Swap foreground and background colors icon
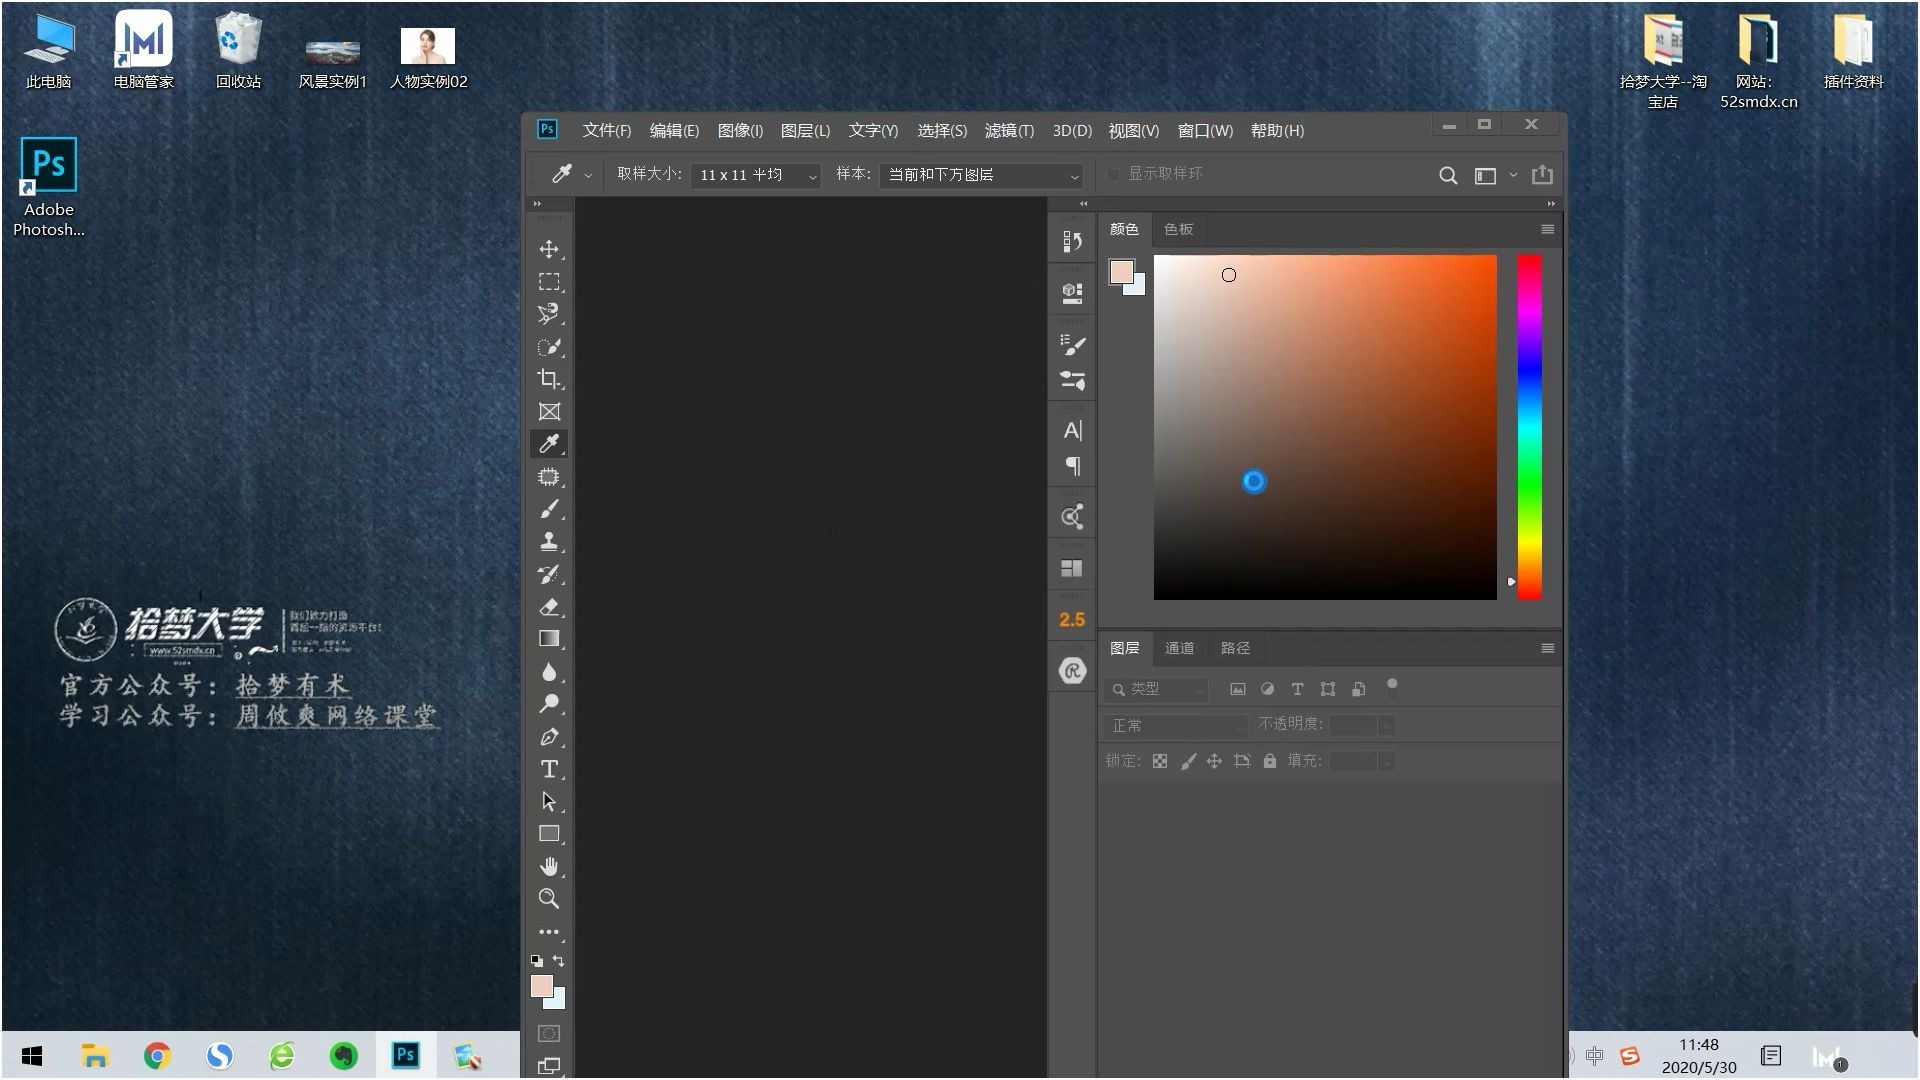This screenshot has width=1920, height=1080. pyautogui.click(x=559, y=960)
